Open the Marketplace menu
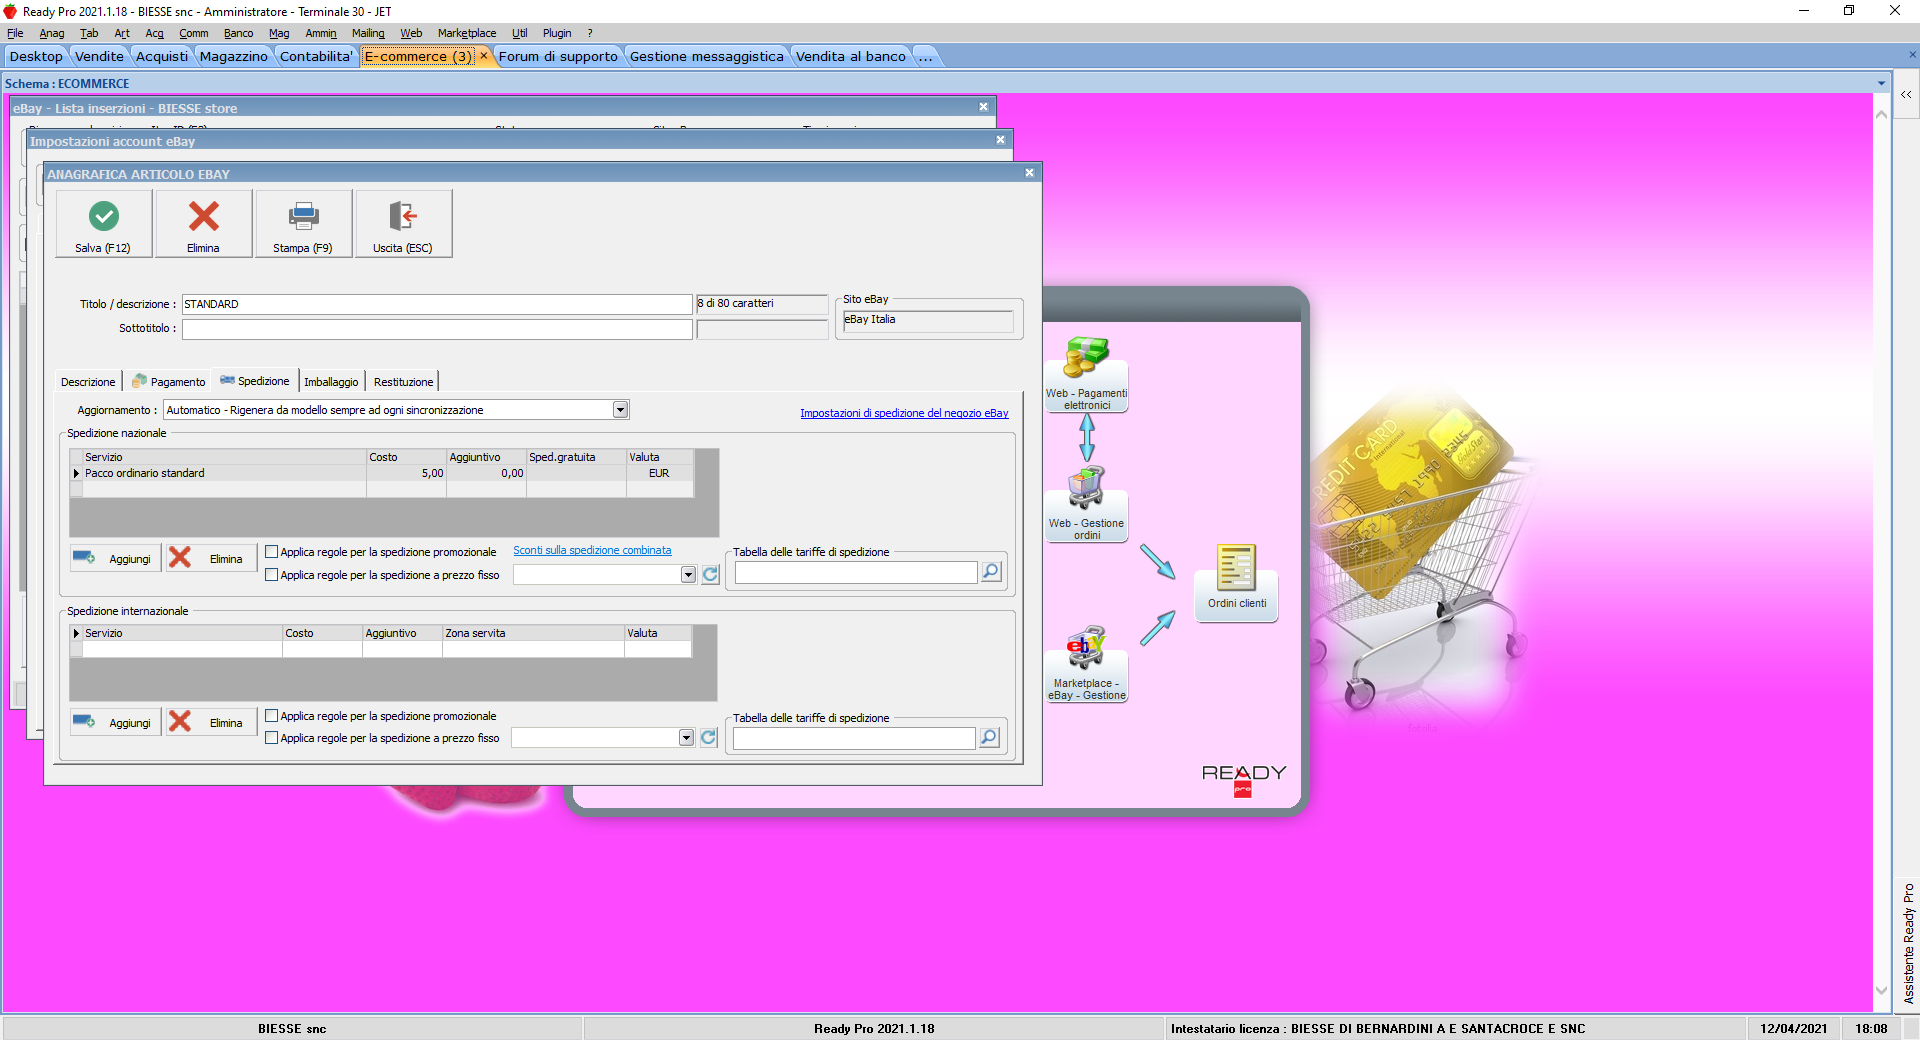This screenshot has height=1040, width=1920. [467, 33]
